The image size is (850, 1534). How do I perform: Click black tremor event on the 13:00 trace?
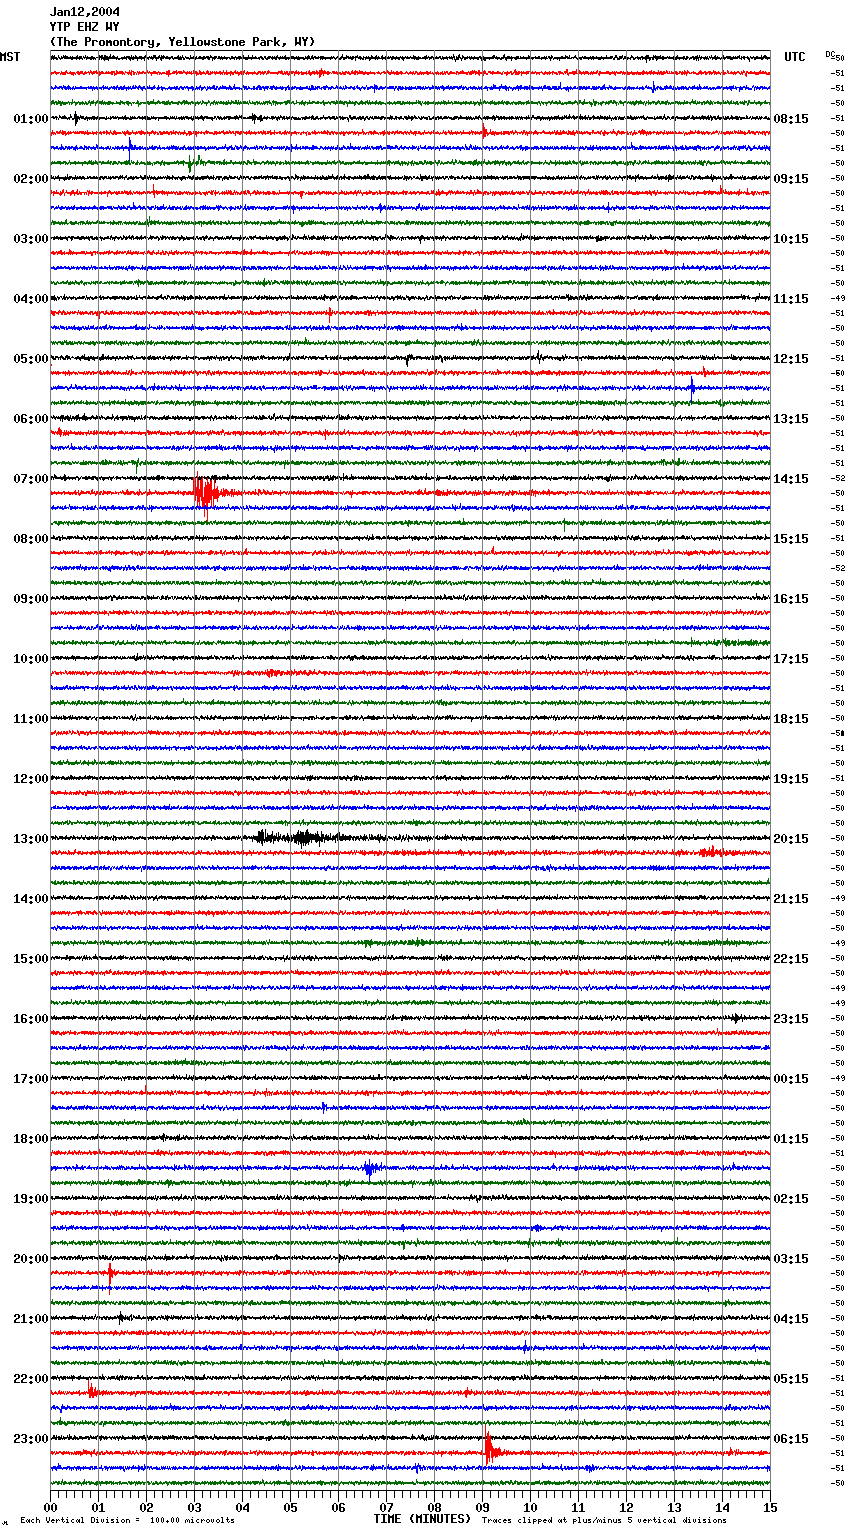[x=300, y=838]
